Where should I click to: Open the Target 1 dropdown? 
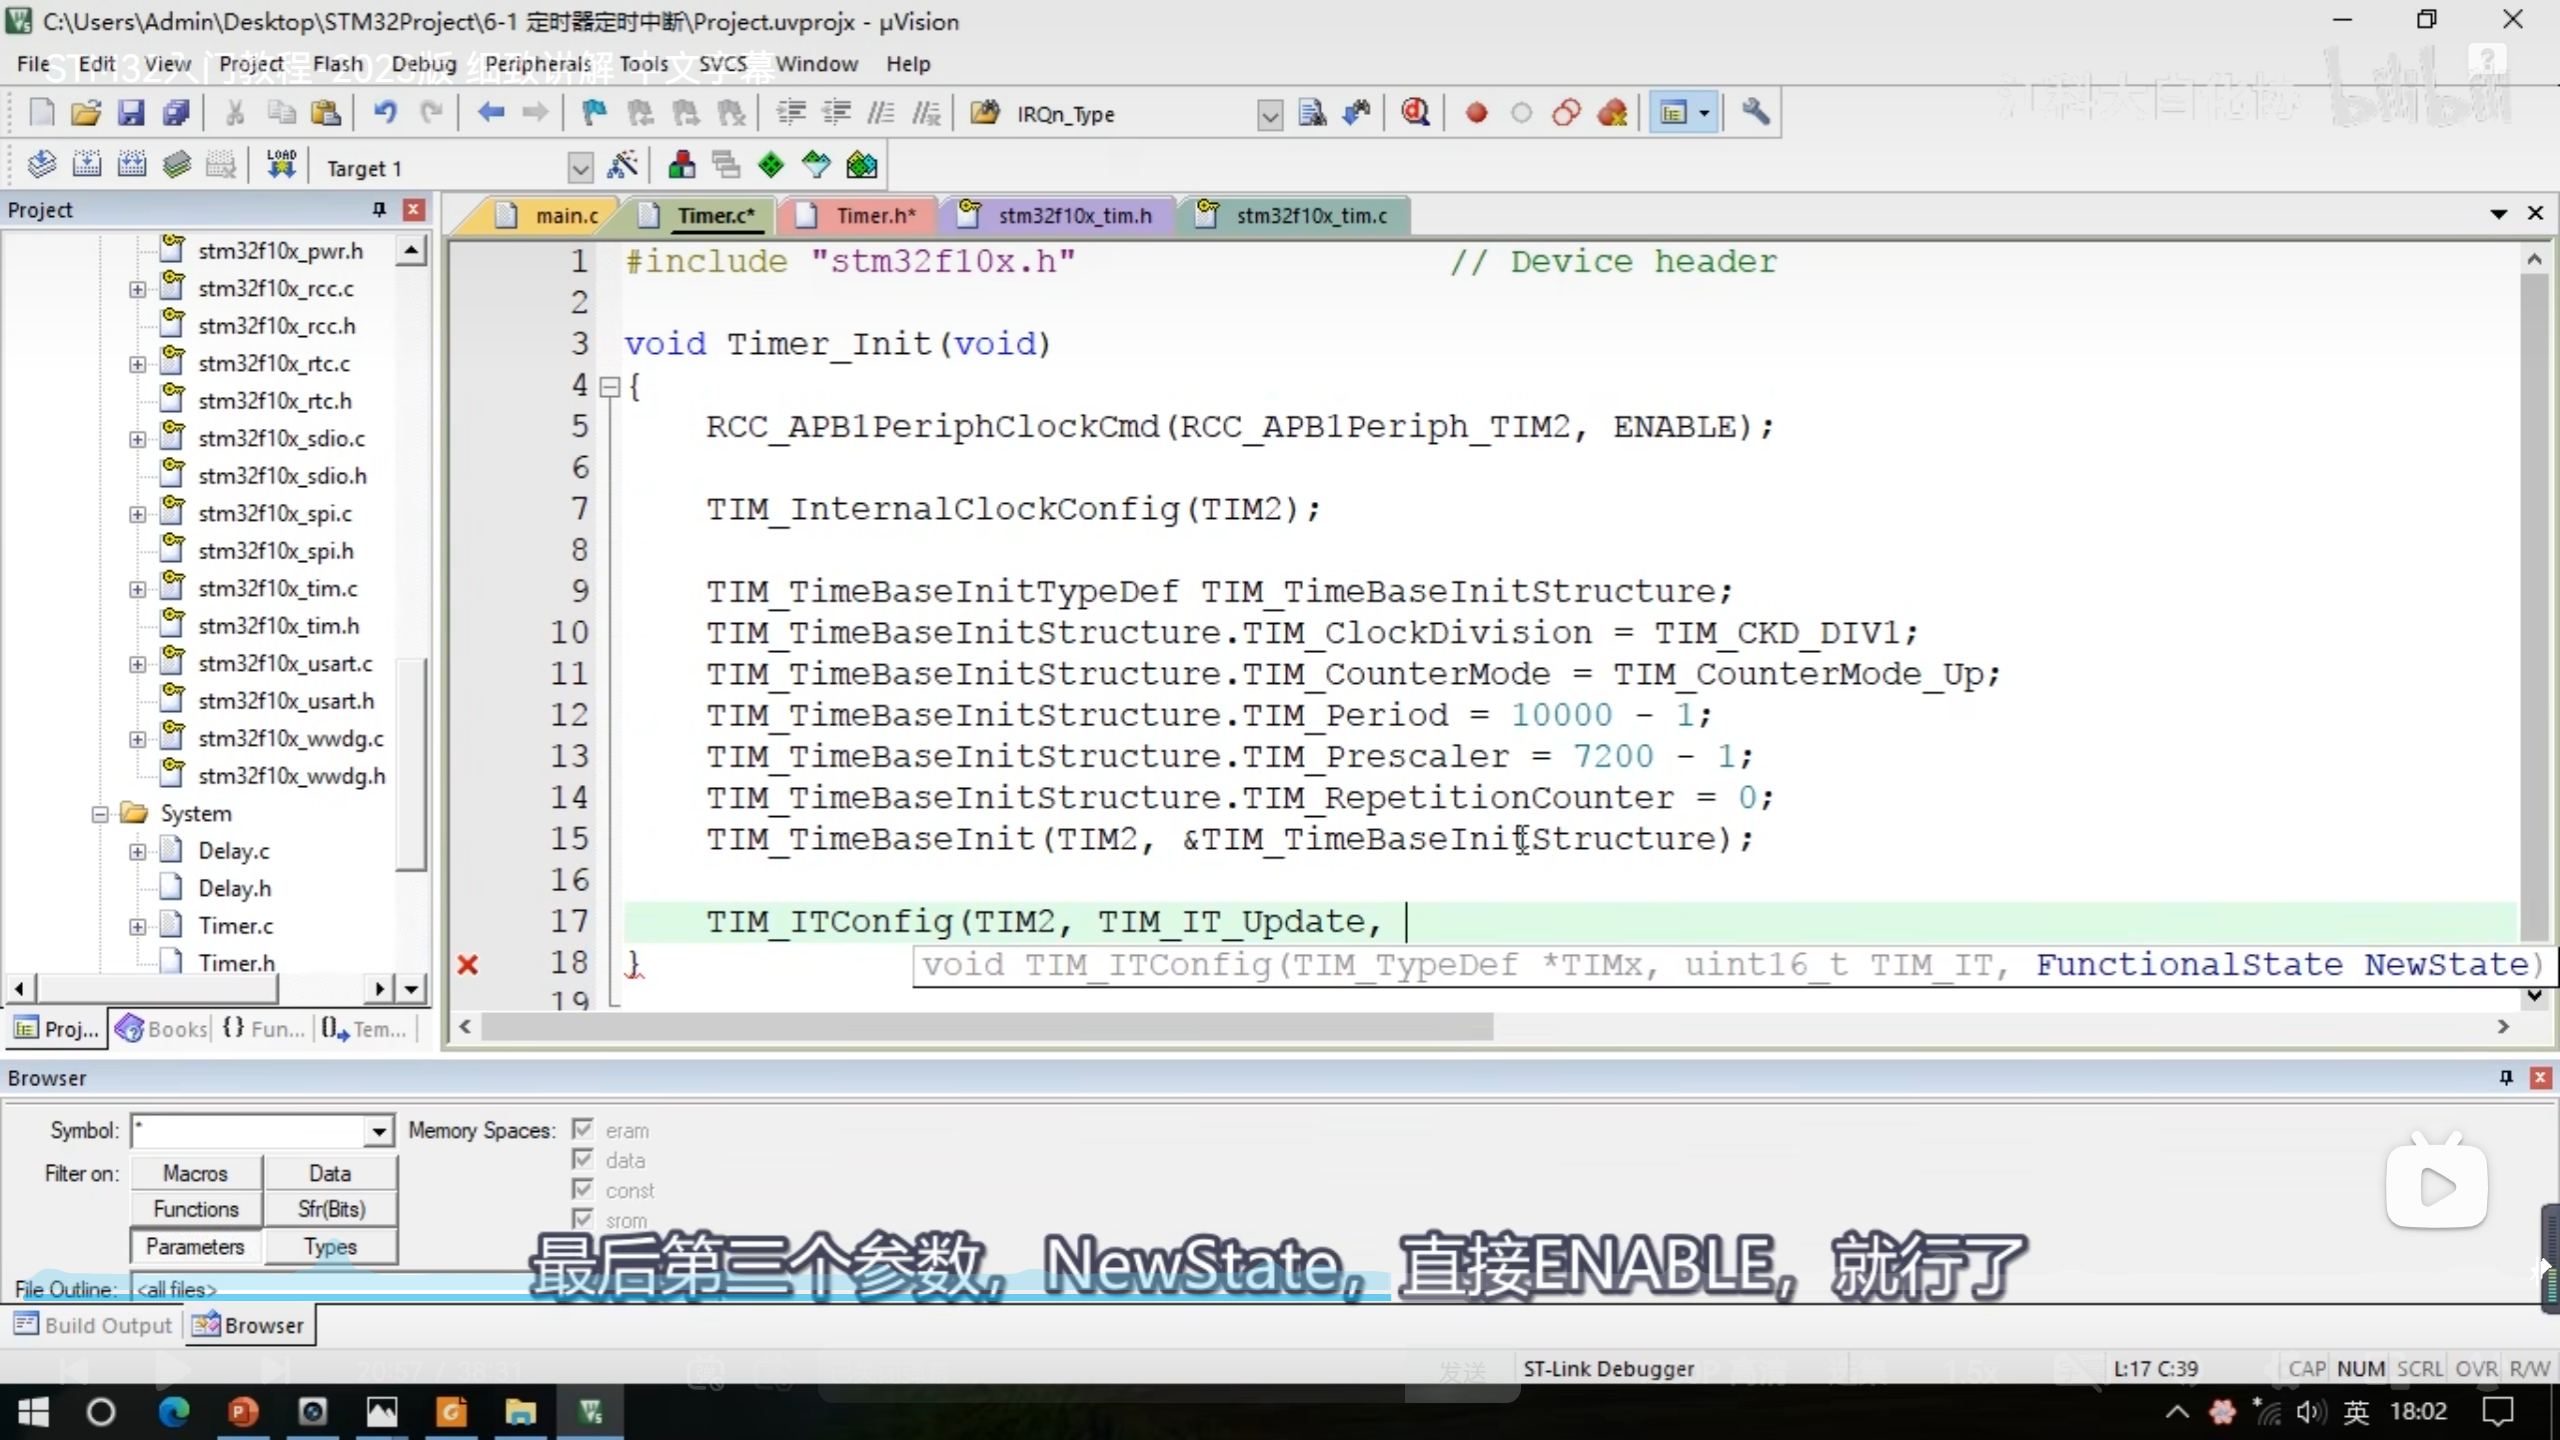point(579,168)
